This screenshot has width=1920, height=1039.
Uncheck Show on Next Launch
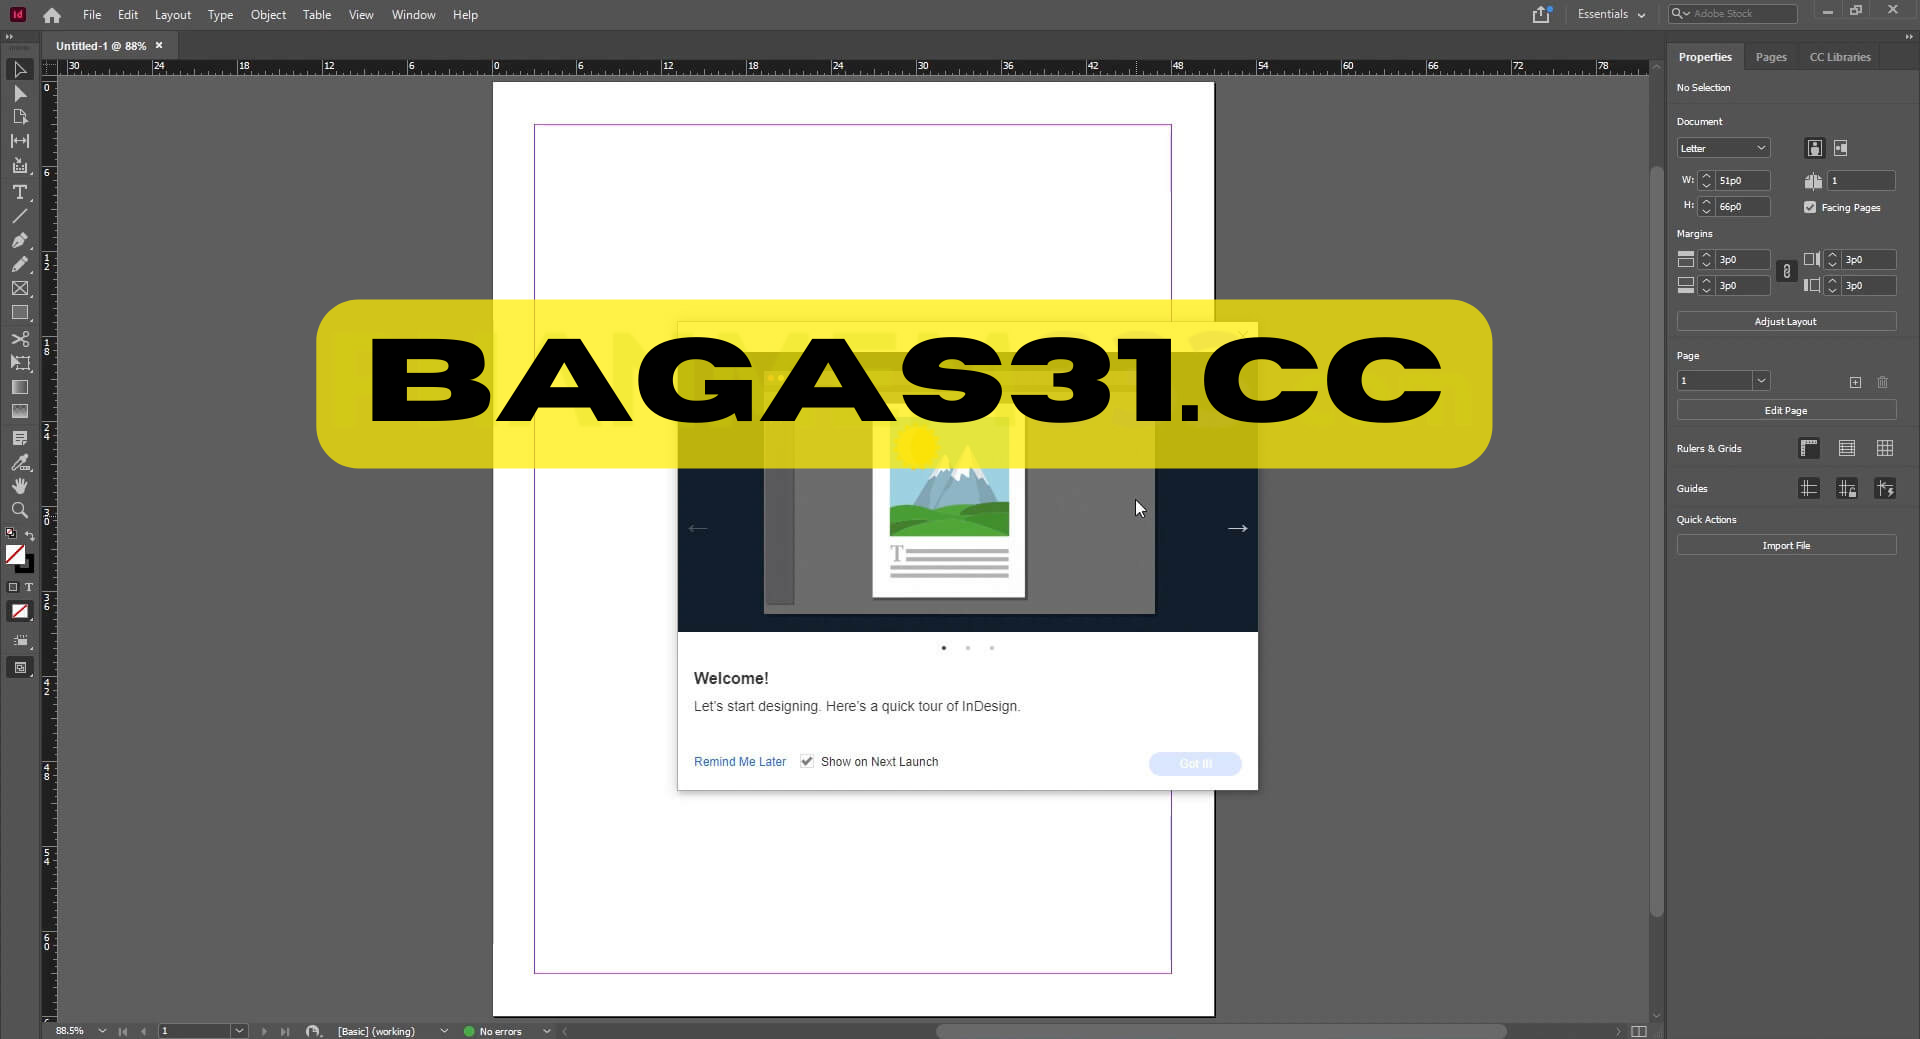(807, 761)
